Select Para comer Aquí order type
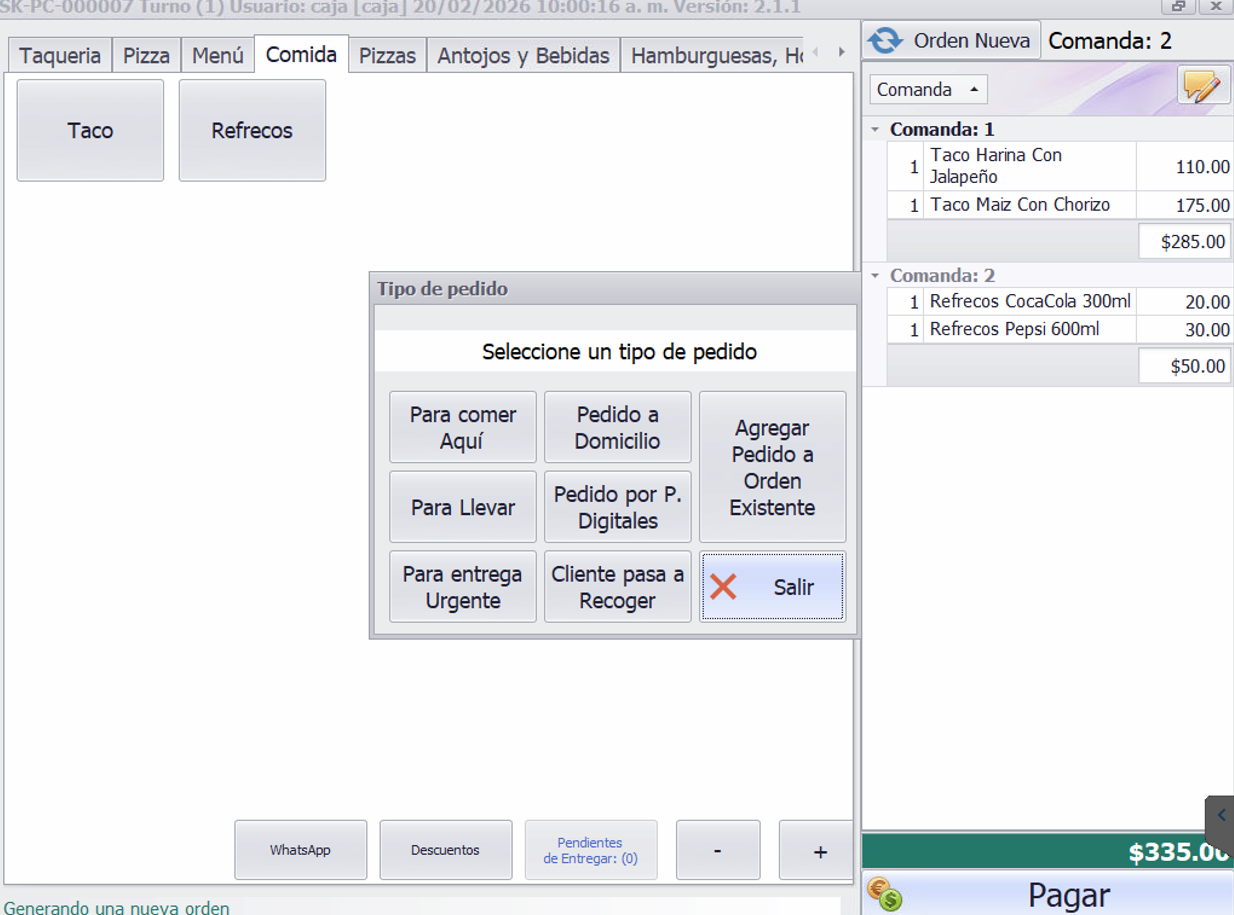 click(x=463, y=427)
